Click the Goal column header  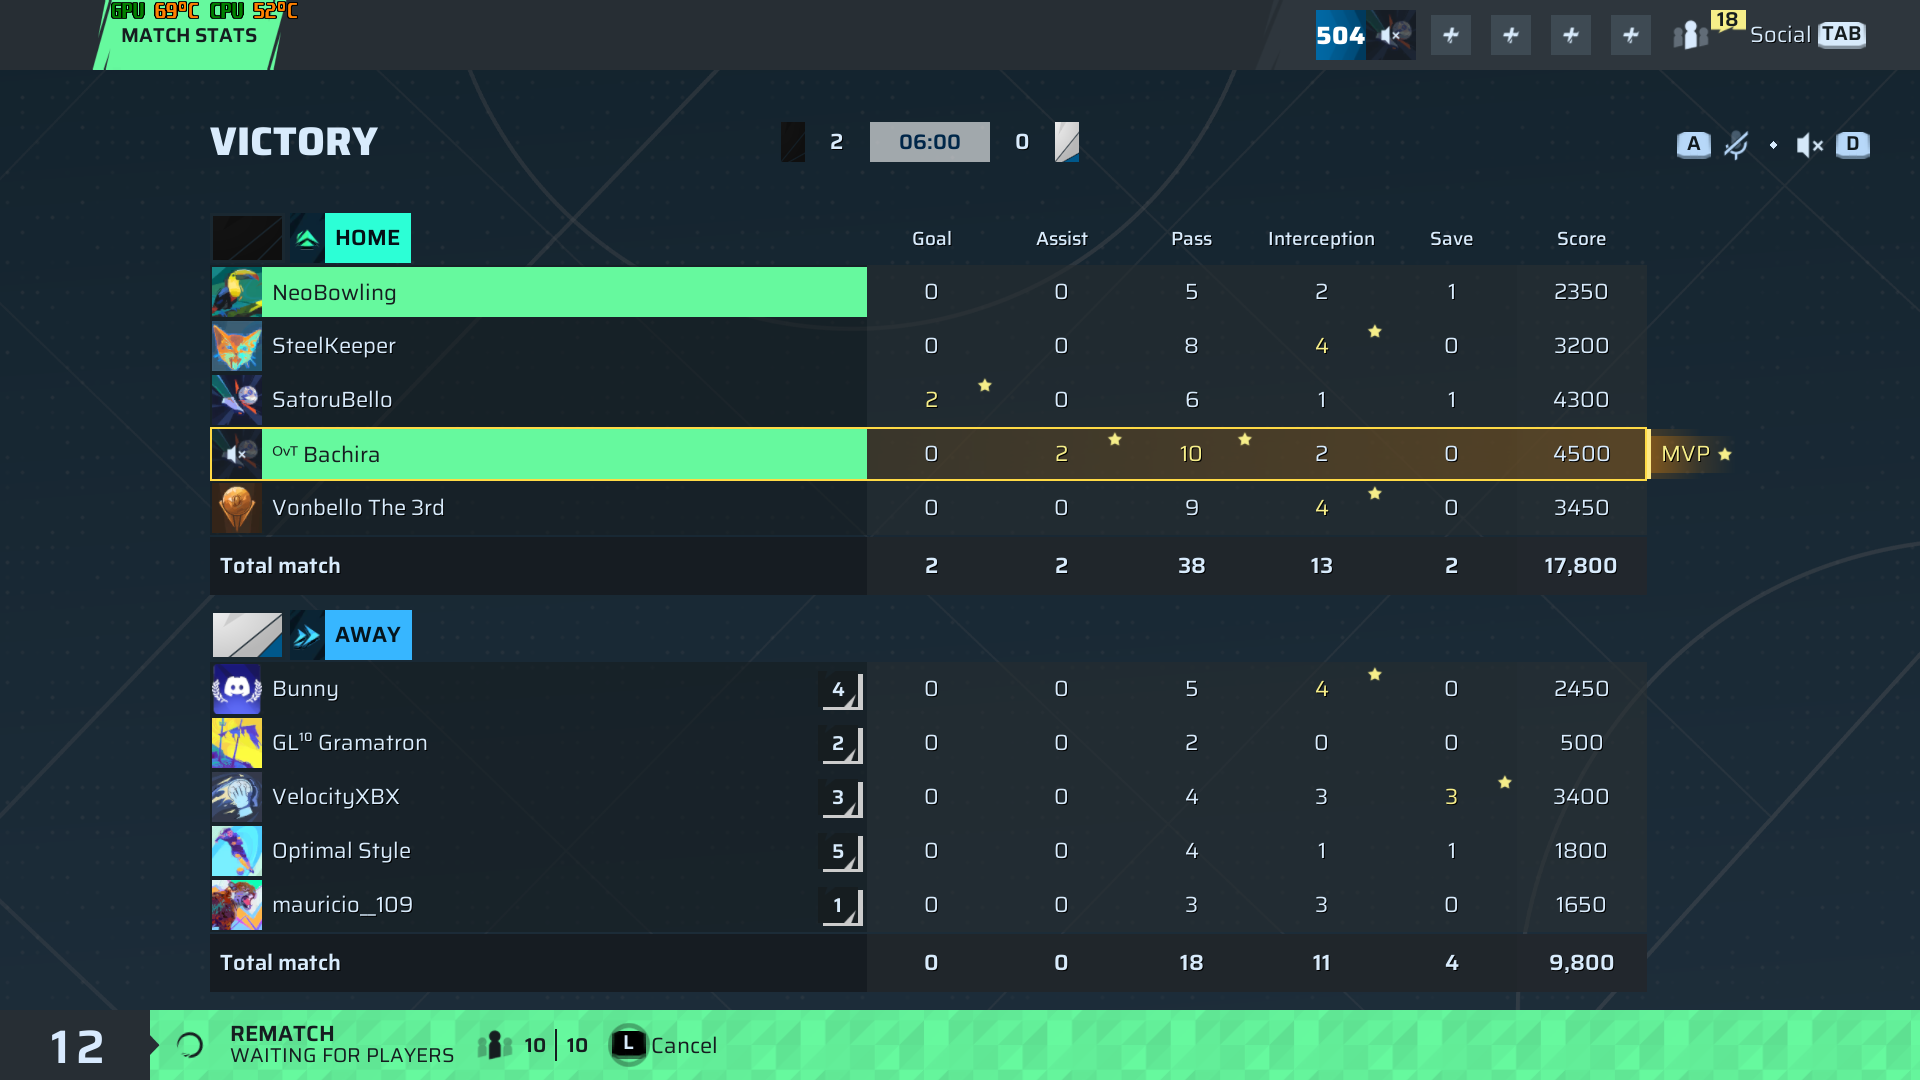(x=931, y=239)
